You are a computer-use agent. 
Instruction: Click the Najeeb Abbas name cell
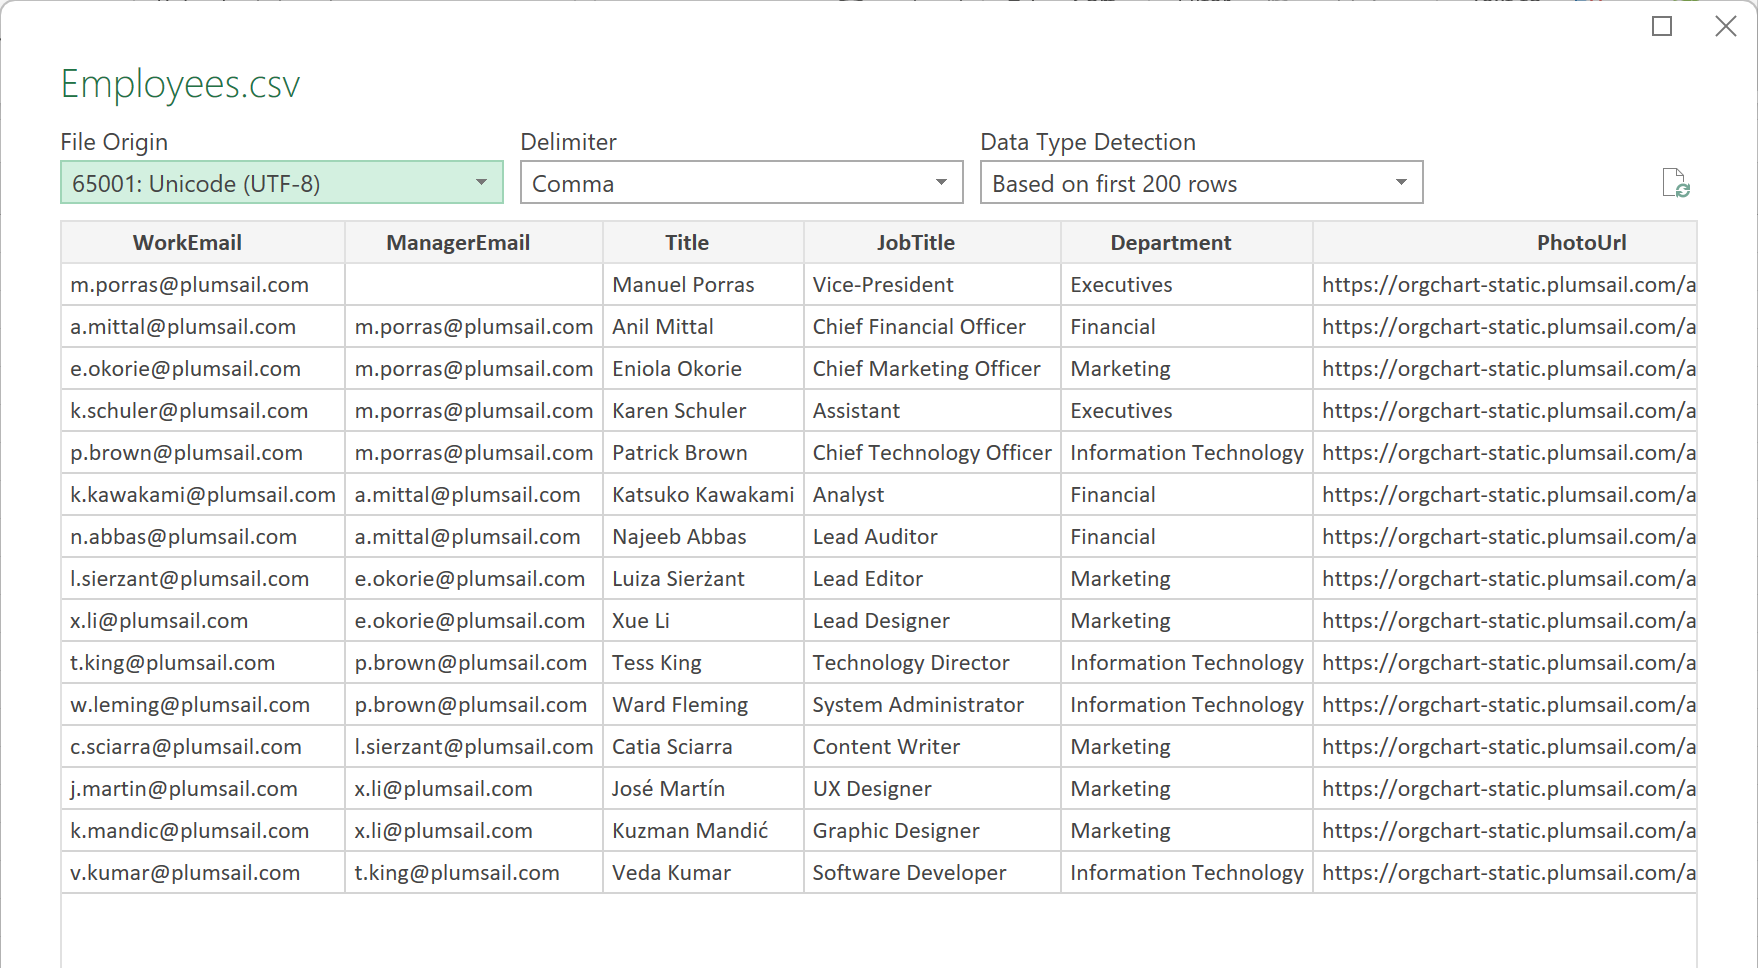[704, 537]
